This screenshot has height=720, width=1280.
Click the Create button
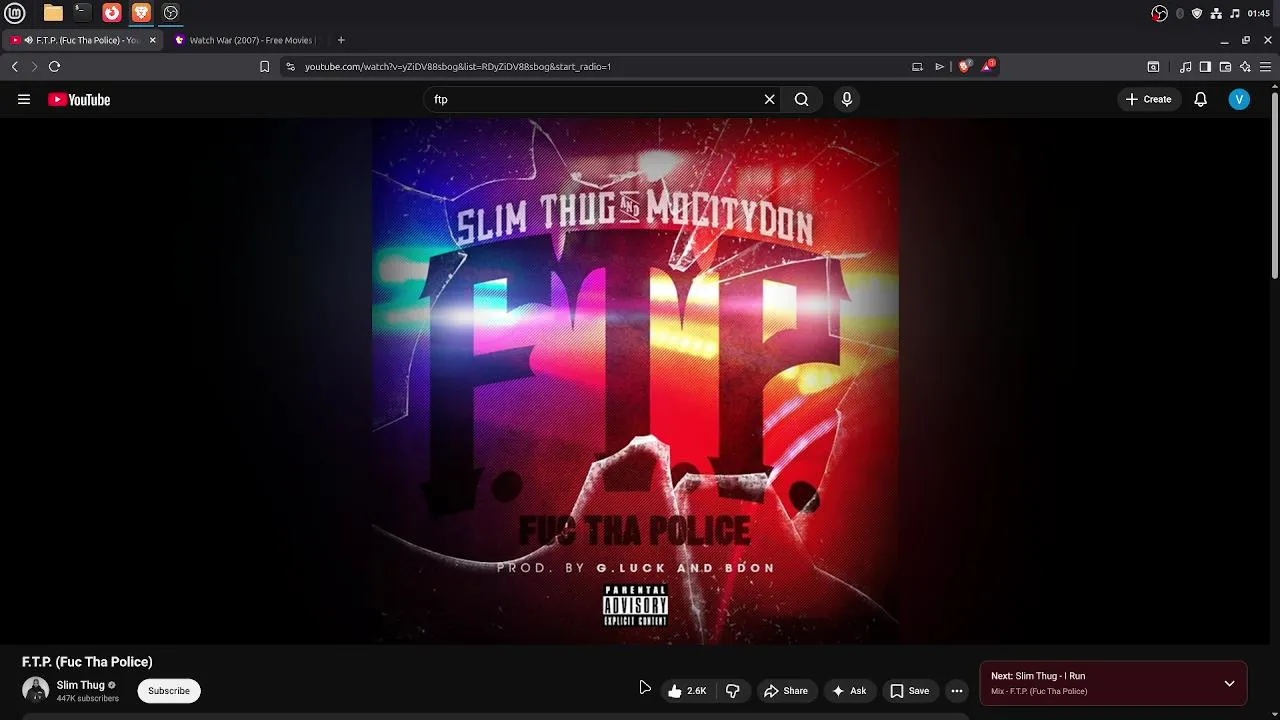(x=1148, y=99)
